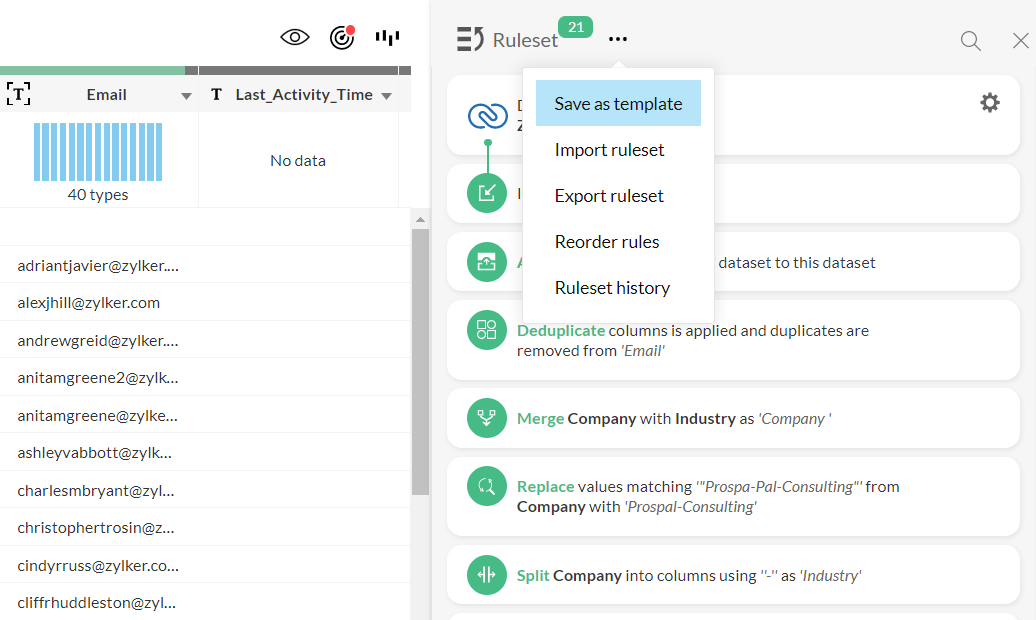Click the target matching icon with red dot

pyautogui.click(x=342, y=38)
